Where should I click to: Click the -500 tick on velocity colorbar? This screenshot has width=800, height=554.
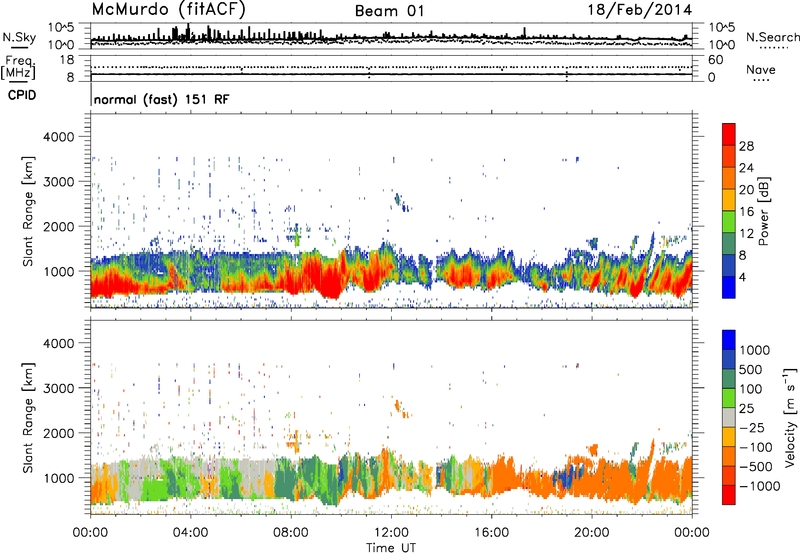pyautogui.click(x=756, y=466)
